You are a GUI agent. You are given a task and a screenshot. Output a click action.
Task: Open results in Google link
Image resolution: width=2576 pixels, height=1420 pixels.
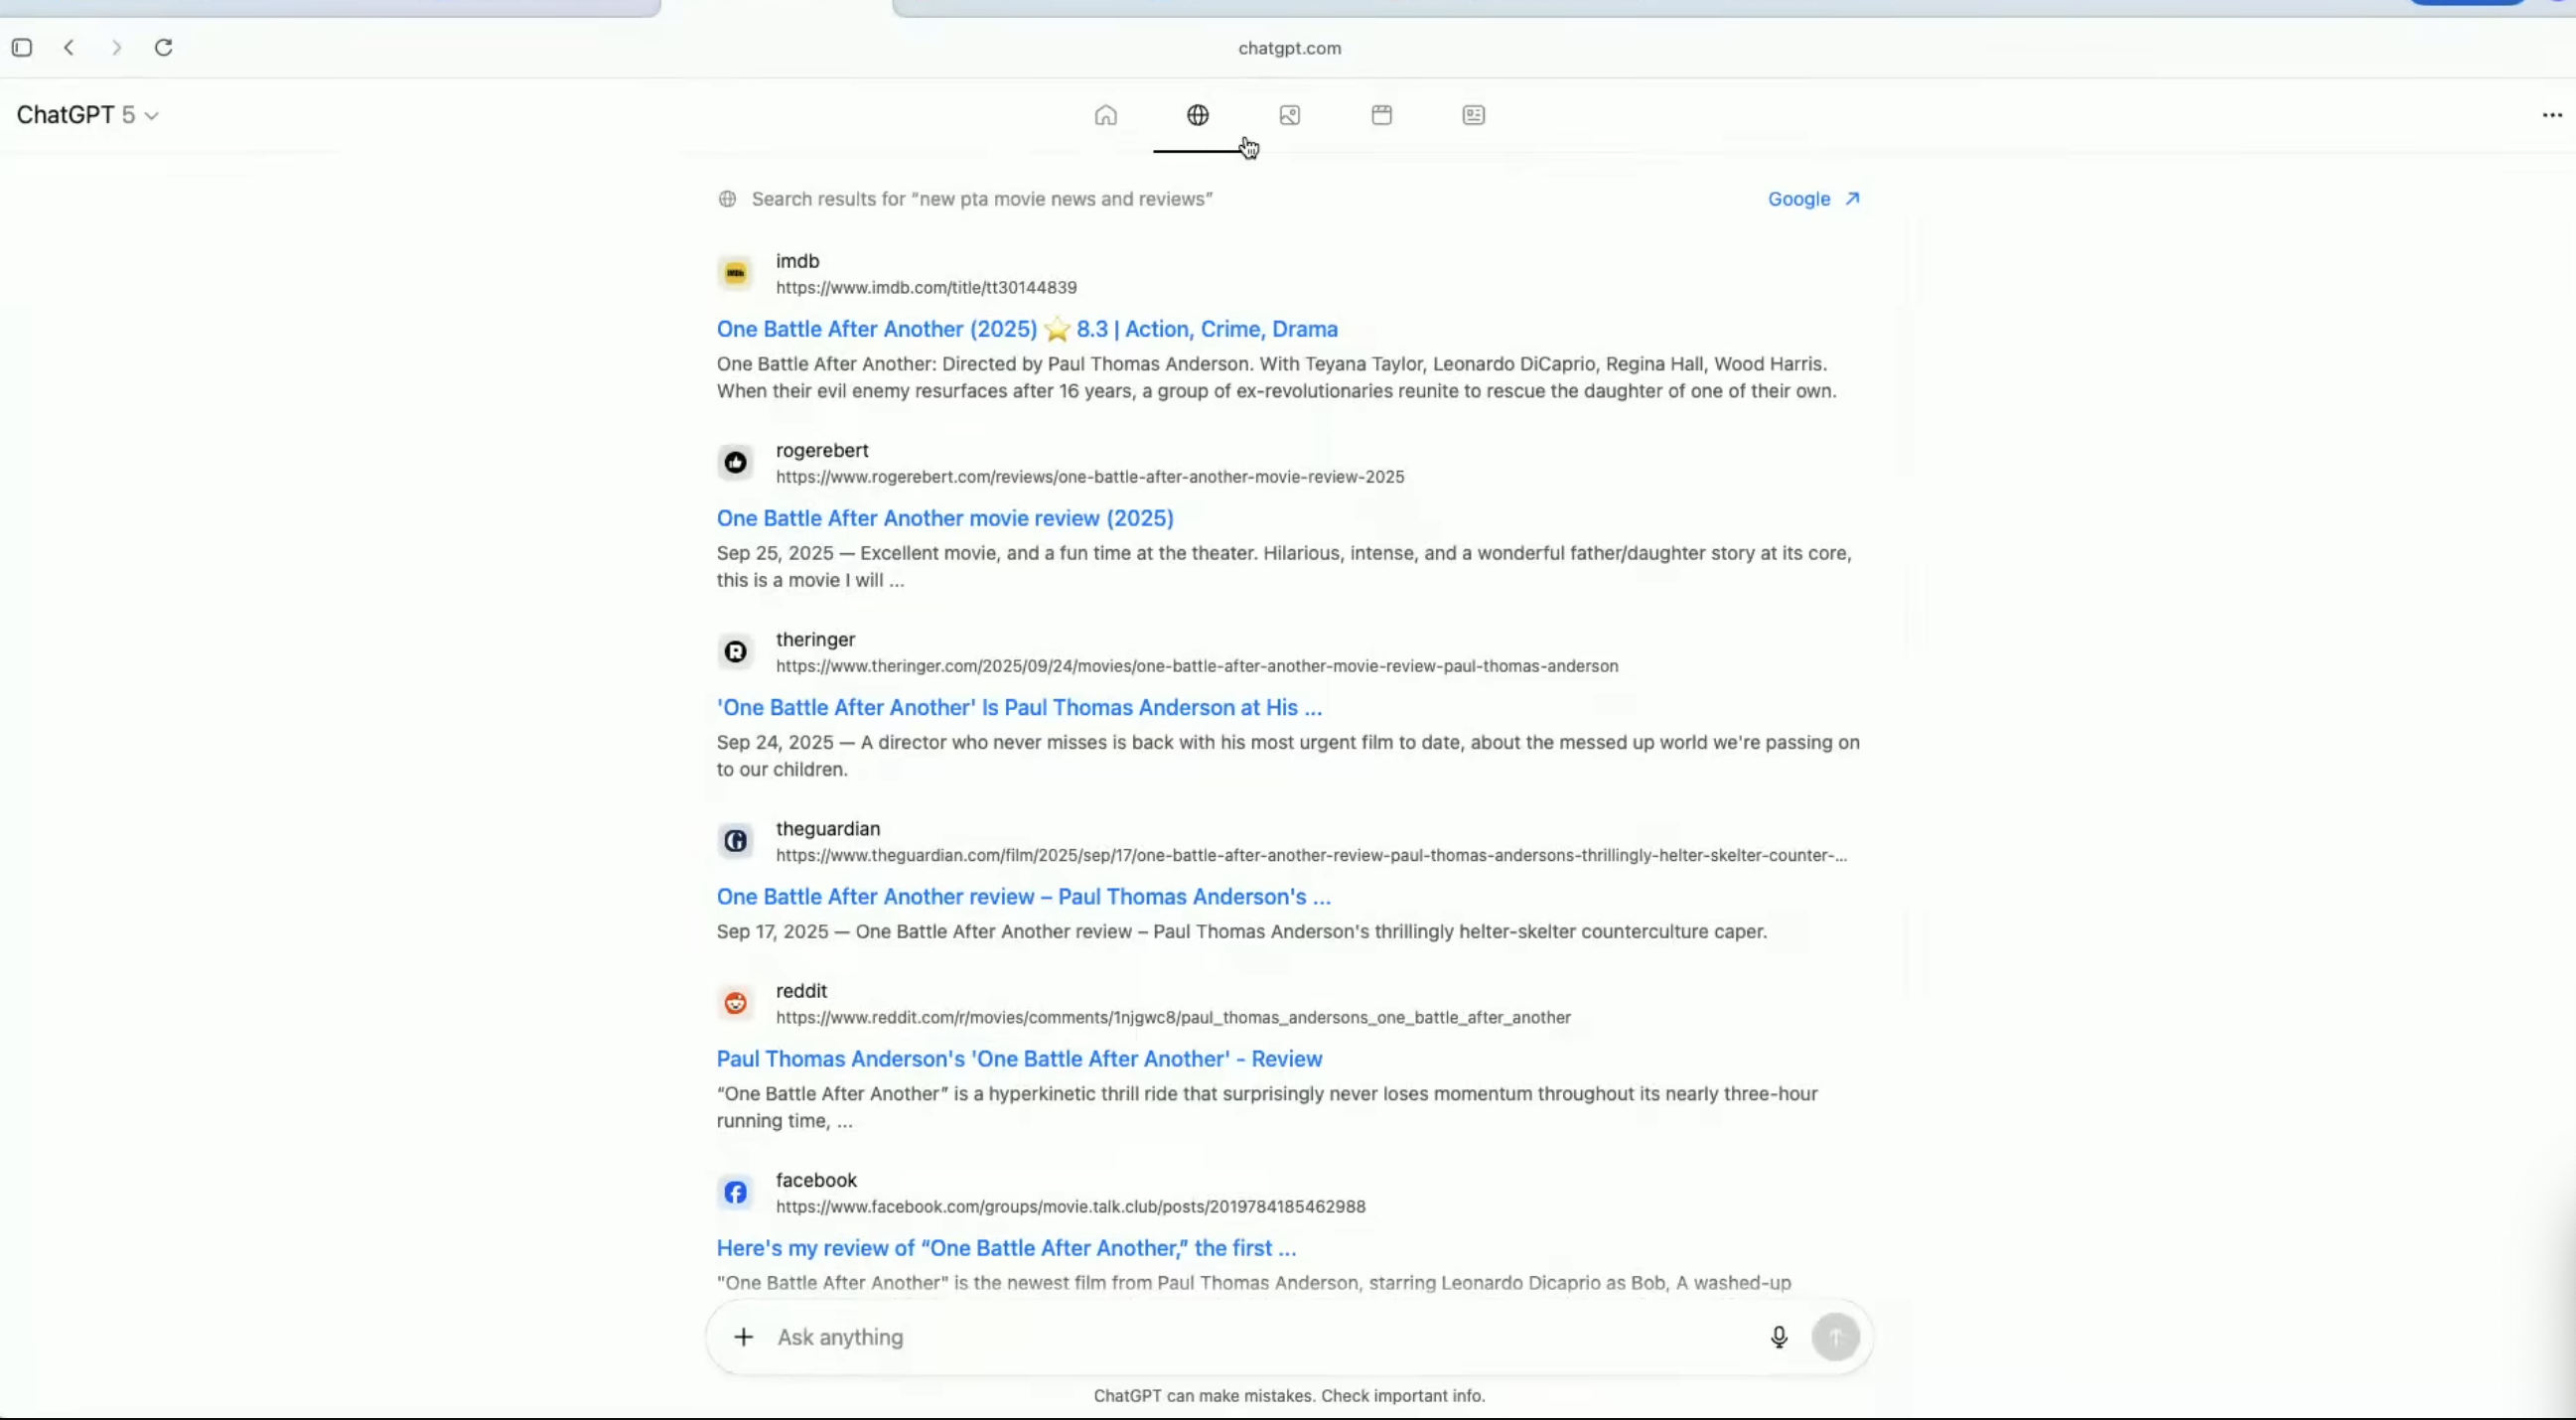[1812, 199]
